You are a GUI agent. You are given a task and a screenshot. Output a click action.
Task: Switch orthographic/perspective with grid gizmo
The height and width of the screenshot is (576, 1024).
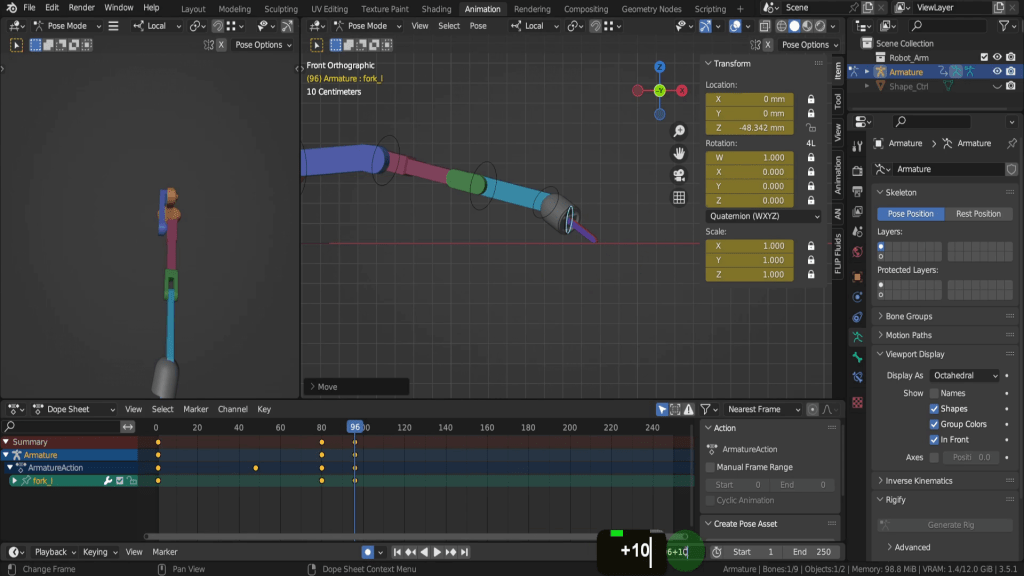tap(679, 197)
